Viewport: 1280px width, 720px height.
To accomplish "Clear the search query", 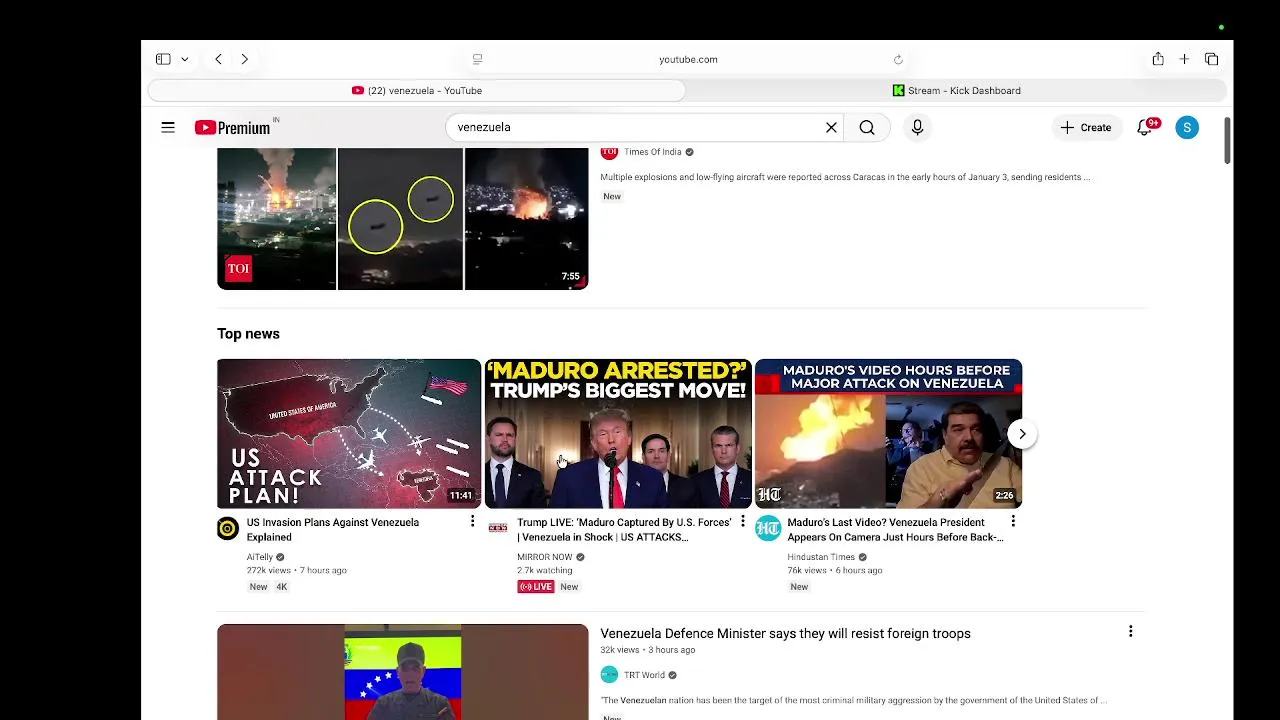I will point(831,127).
